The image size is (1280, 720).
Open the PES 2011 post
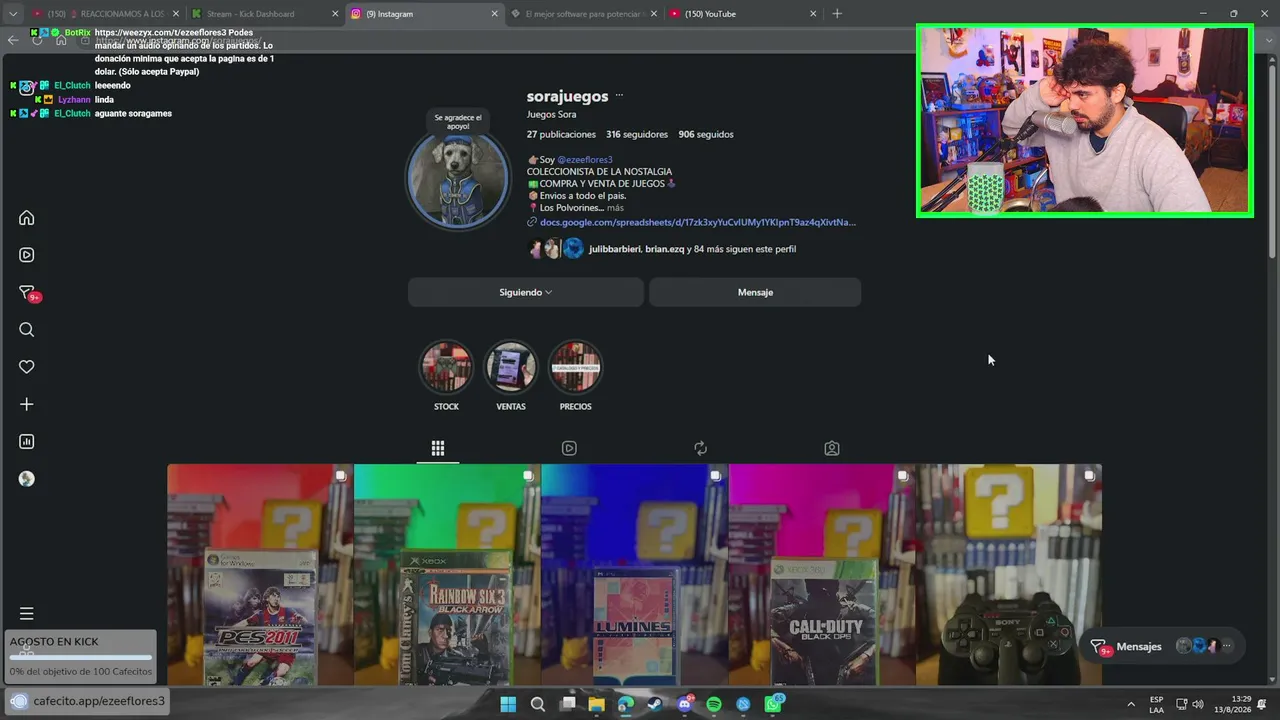click(x=260, y=575)
